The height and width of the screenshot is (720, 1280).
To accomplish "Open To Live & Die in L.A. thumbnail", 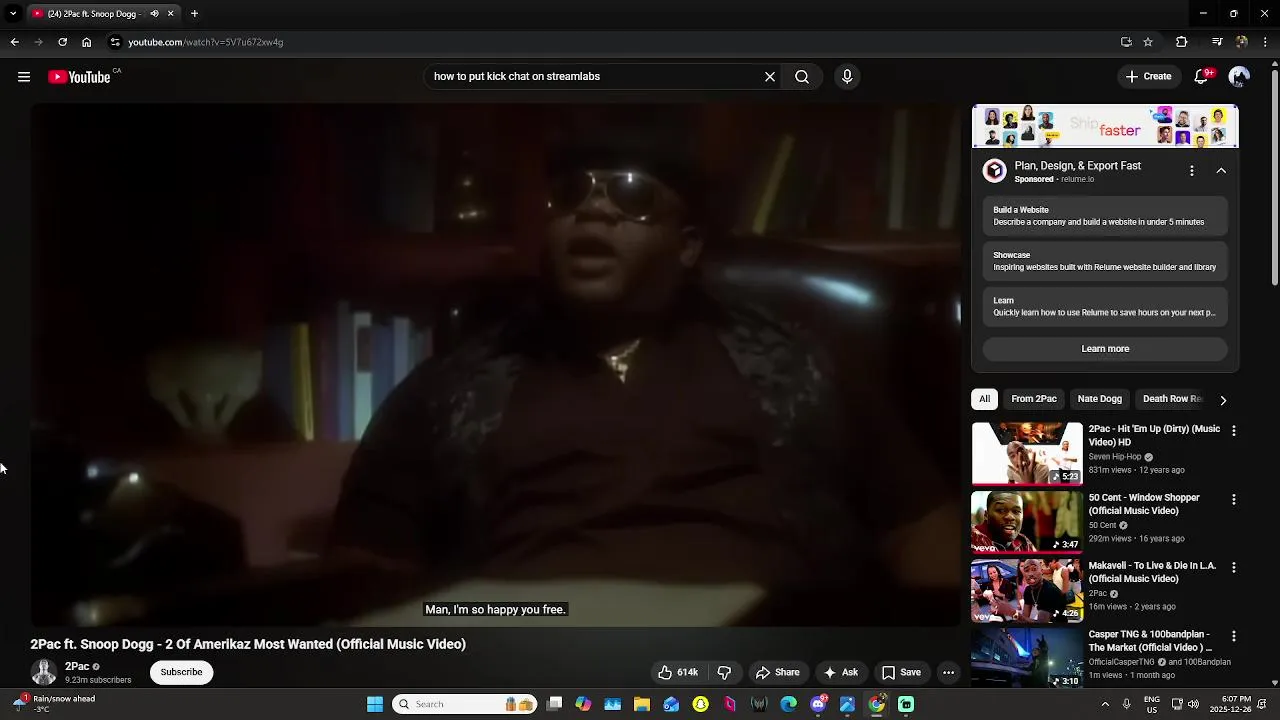I will click(1027, 590).
